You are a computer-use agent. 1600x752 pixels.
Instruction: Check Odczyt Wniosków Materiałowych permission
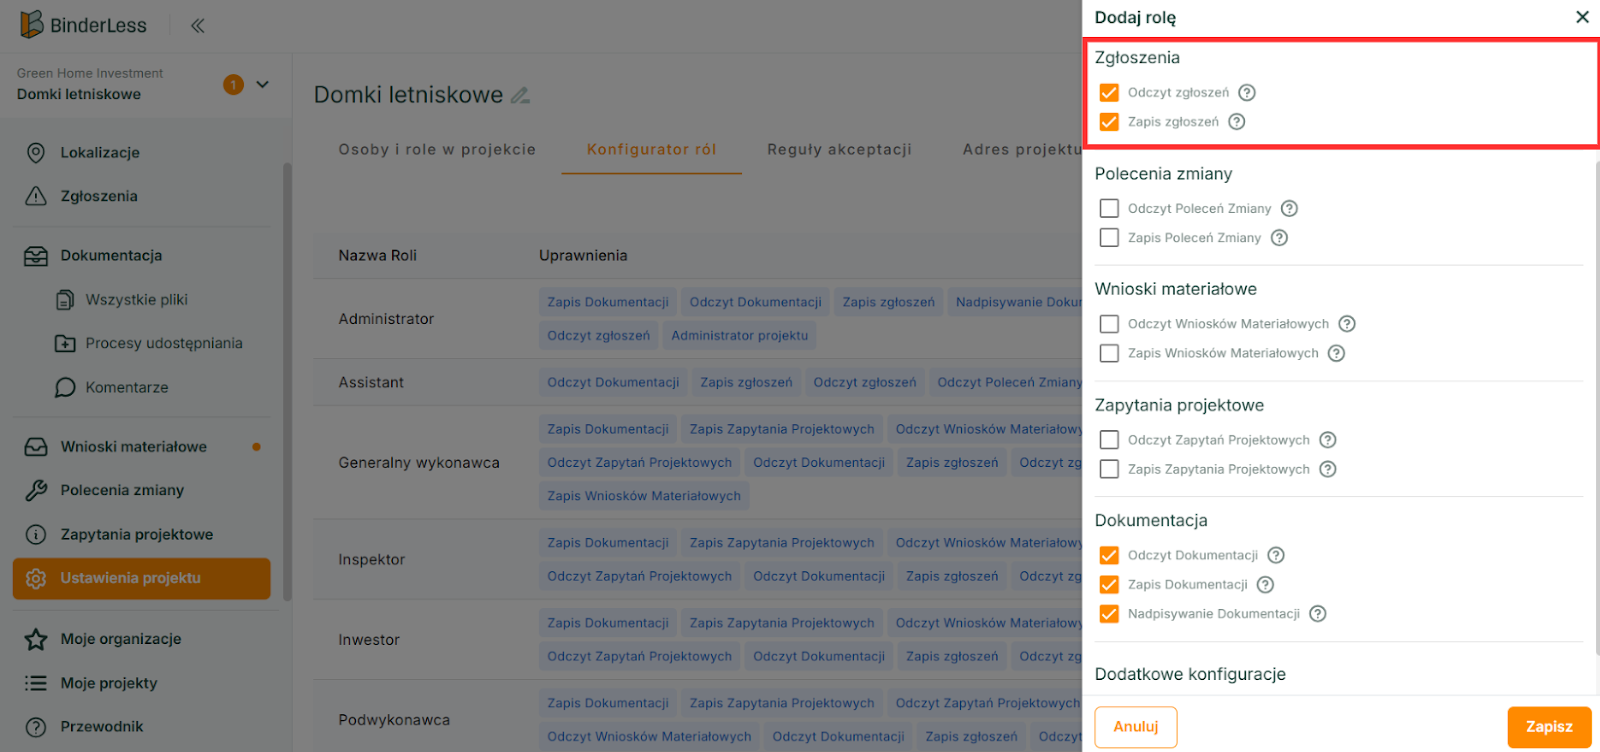click(1109, 324)
